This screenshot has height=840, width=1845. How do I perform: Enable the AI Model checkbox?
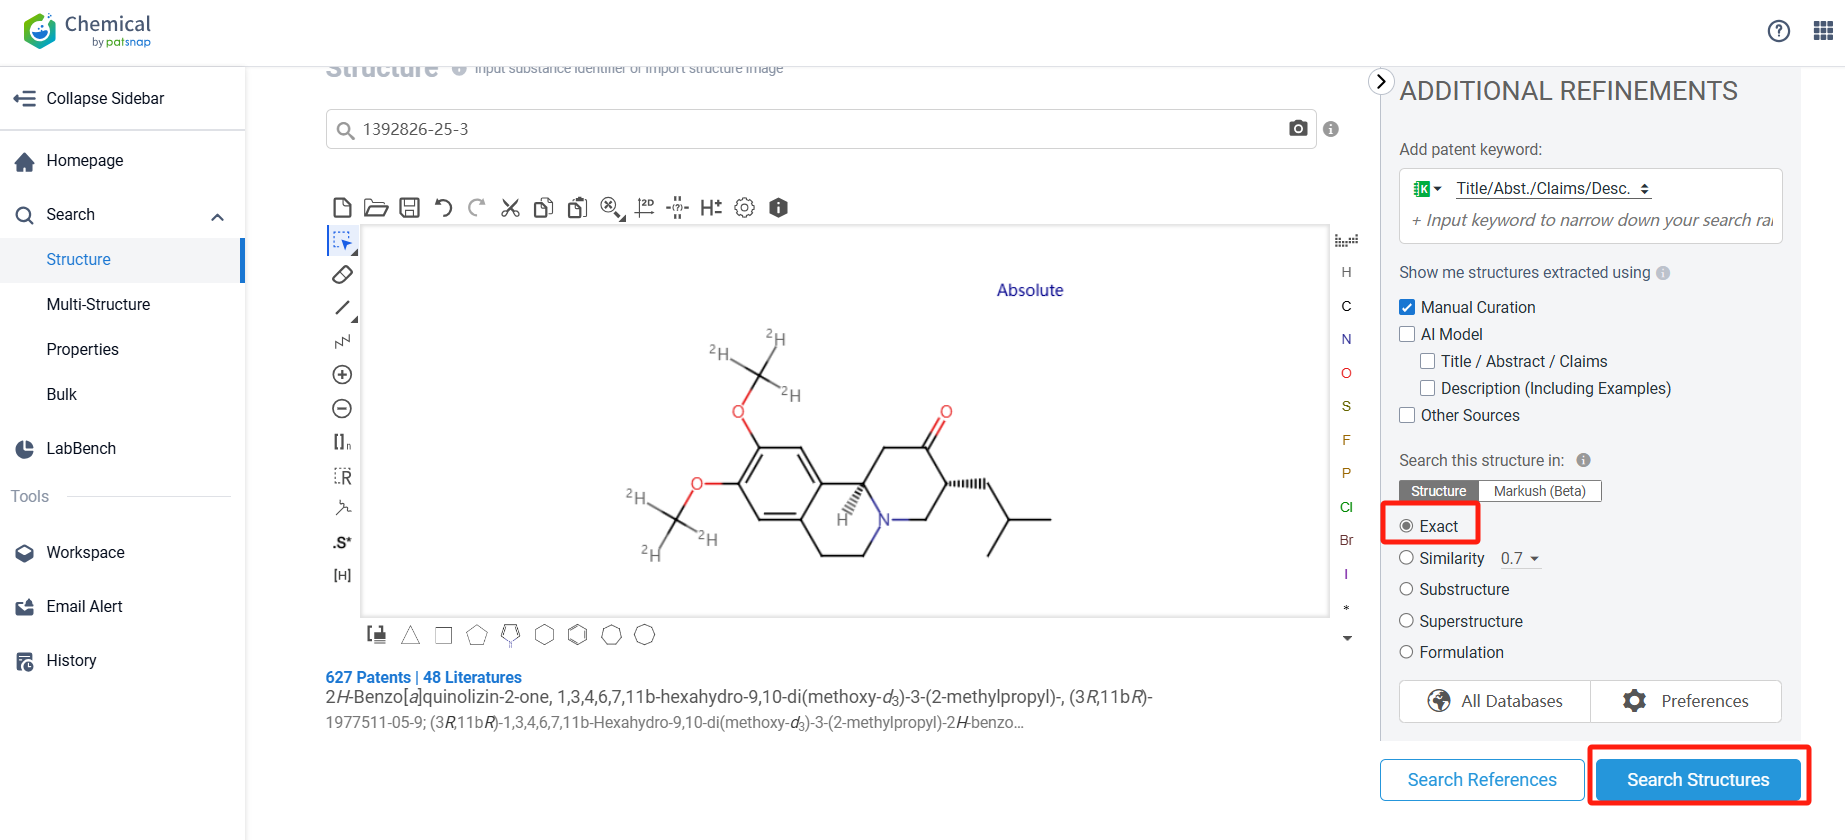pos(1407,334)
